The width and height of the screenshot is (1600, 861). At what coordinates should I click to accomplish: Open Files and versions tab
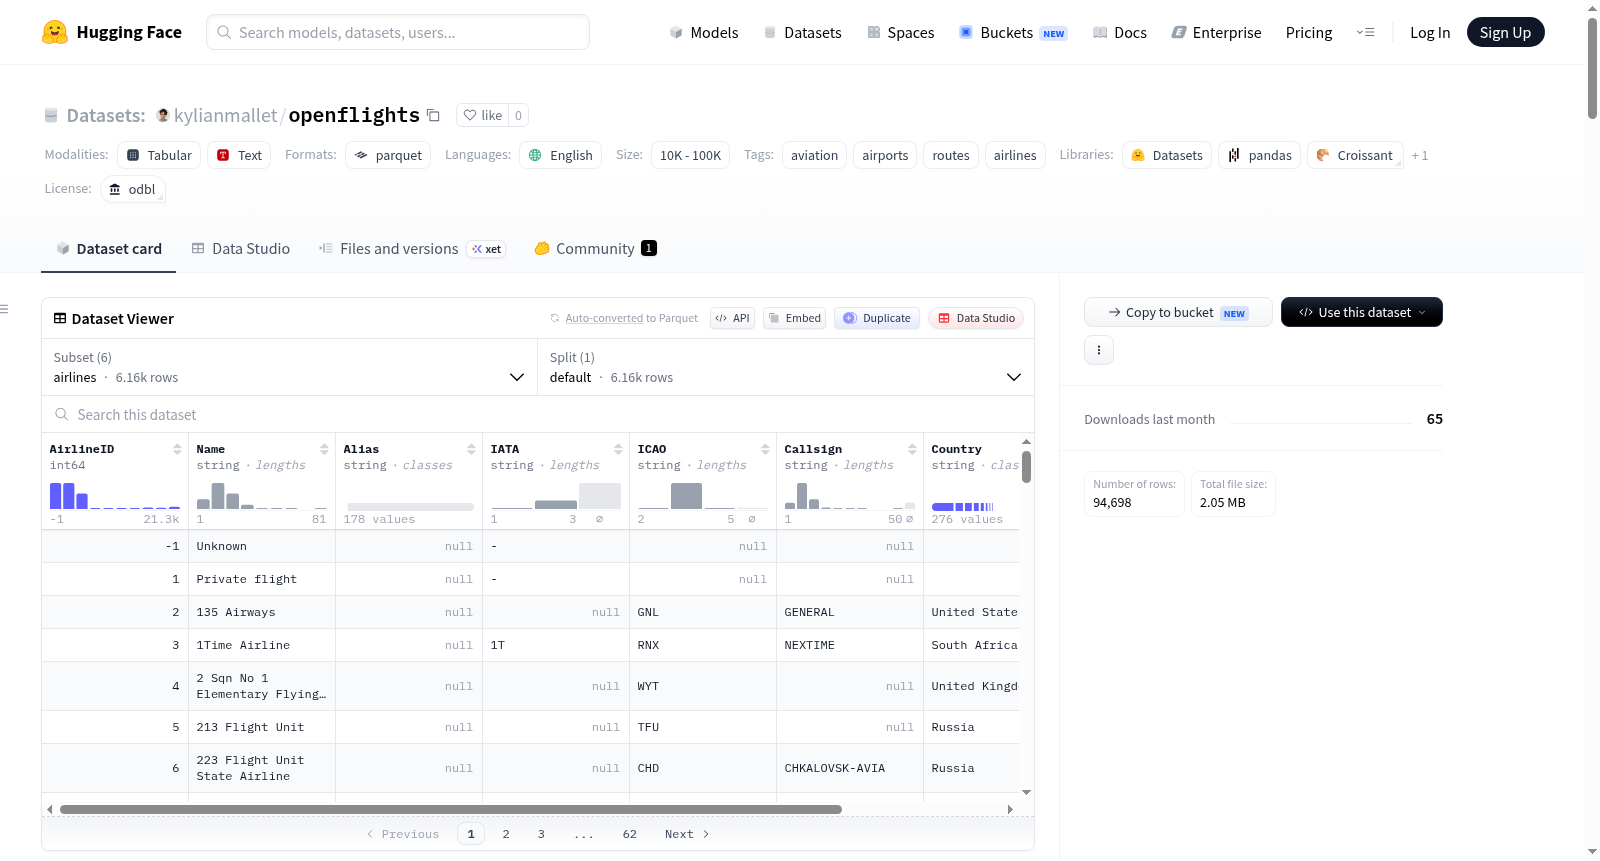(x=412, y=248)
